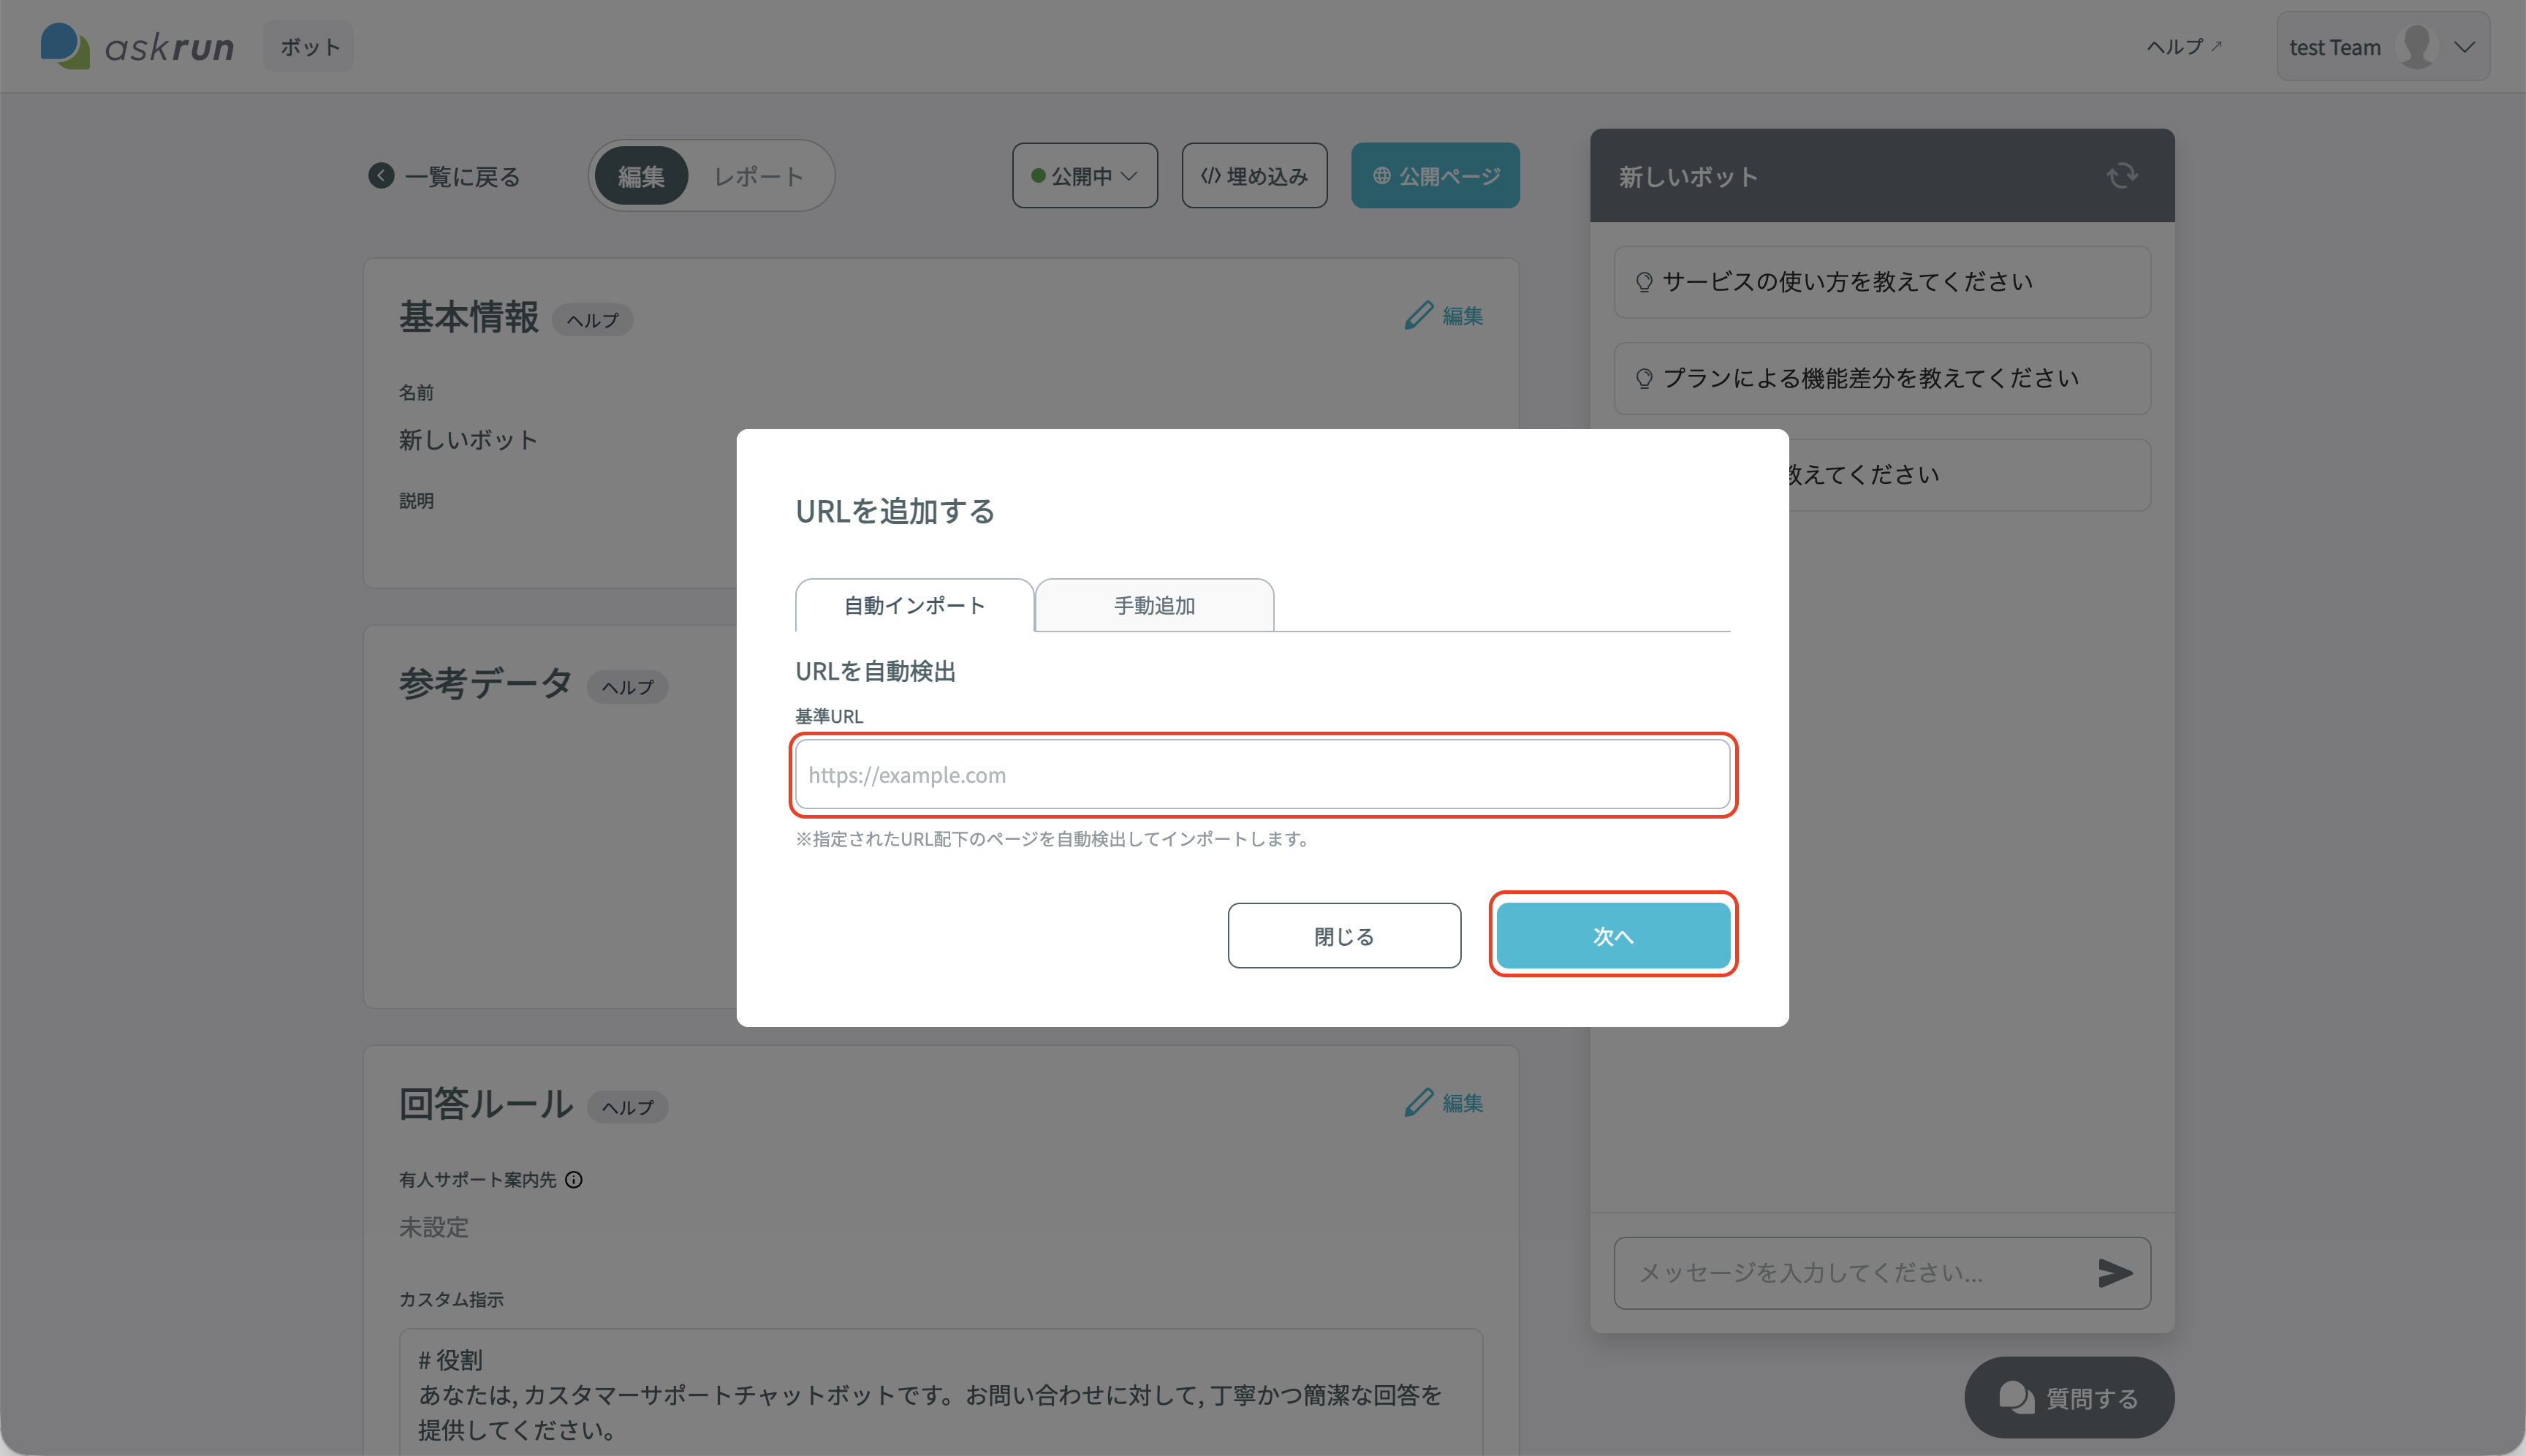This screenshot has width=2526, height=1456.
Task: Open the 公開中 status dropdown
Action: [1085, 176]
